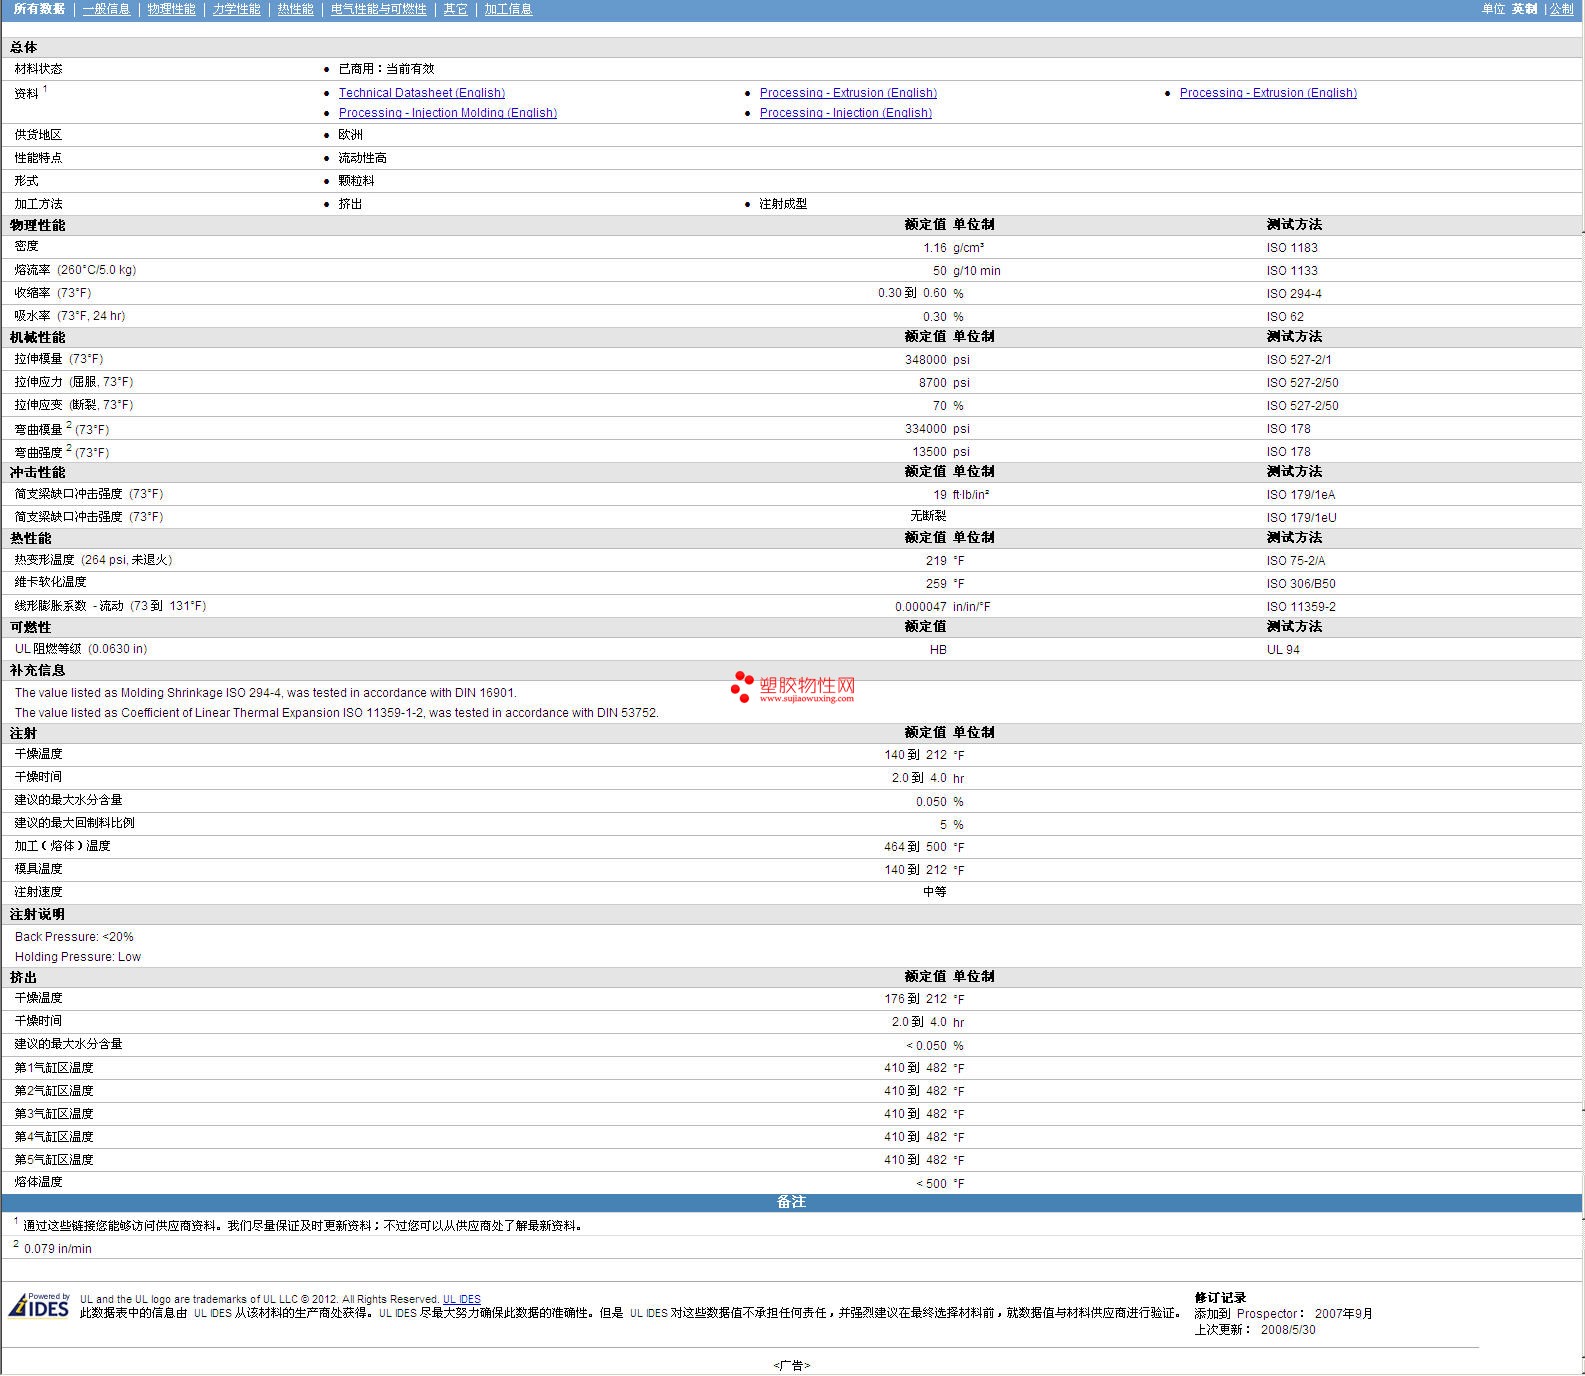The width and height of the screenshot is (1585, 1376).
Task: Select the density value 1.16
Action: pyautogui.click(x=935, y=248)
